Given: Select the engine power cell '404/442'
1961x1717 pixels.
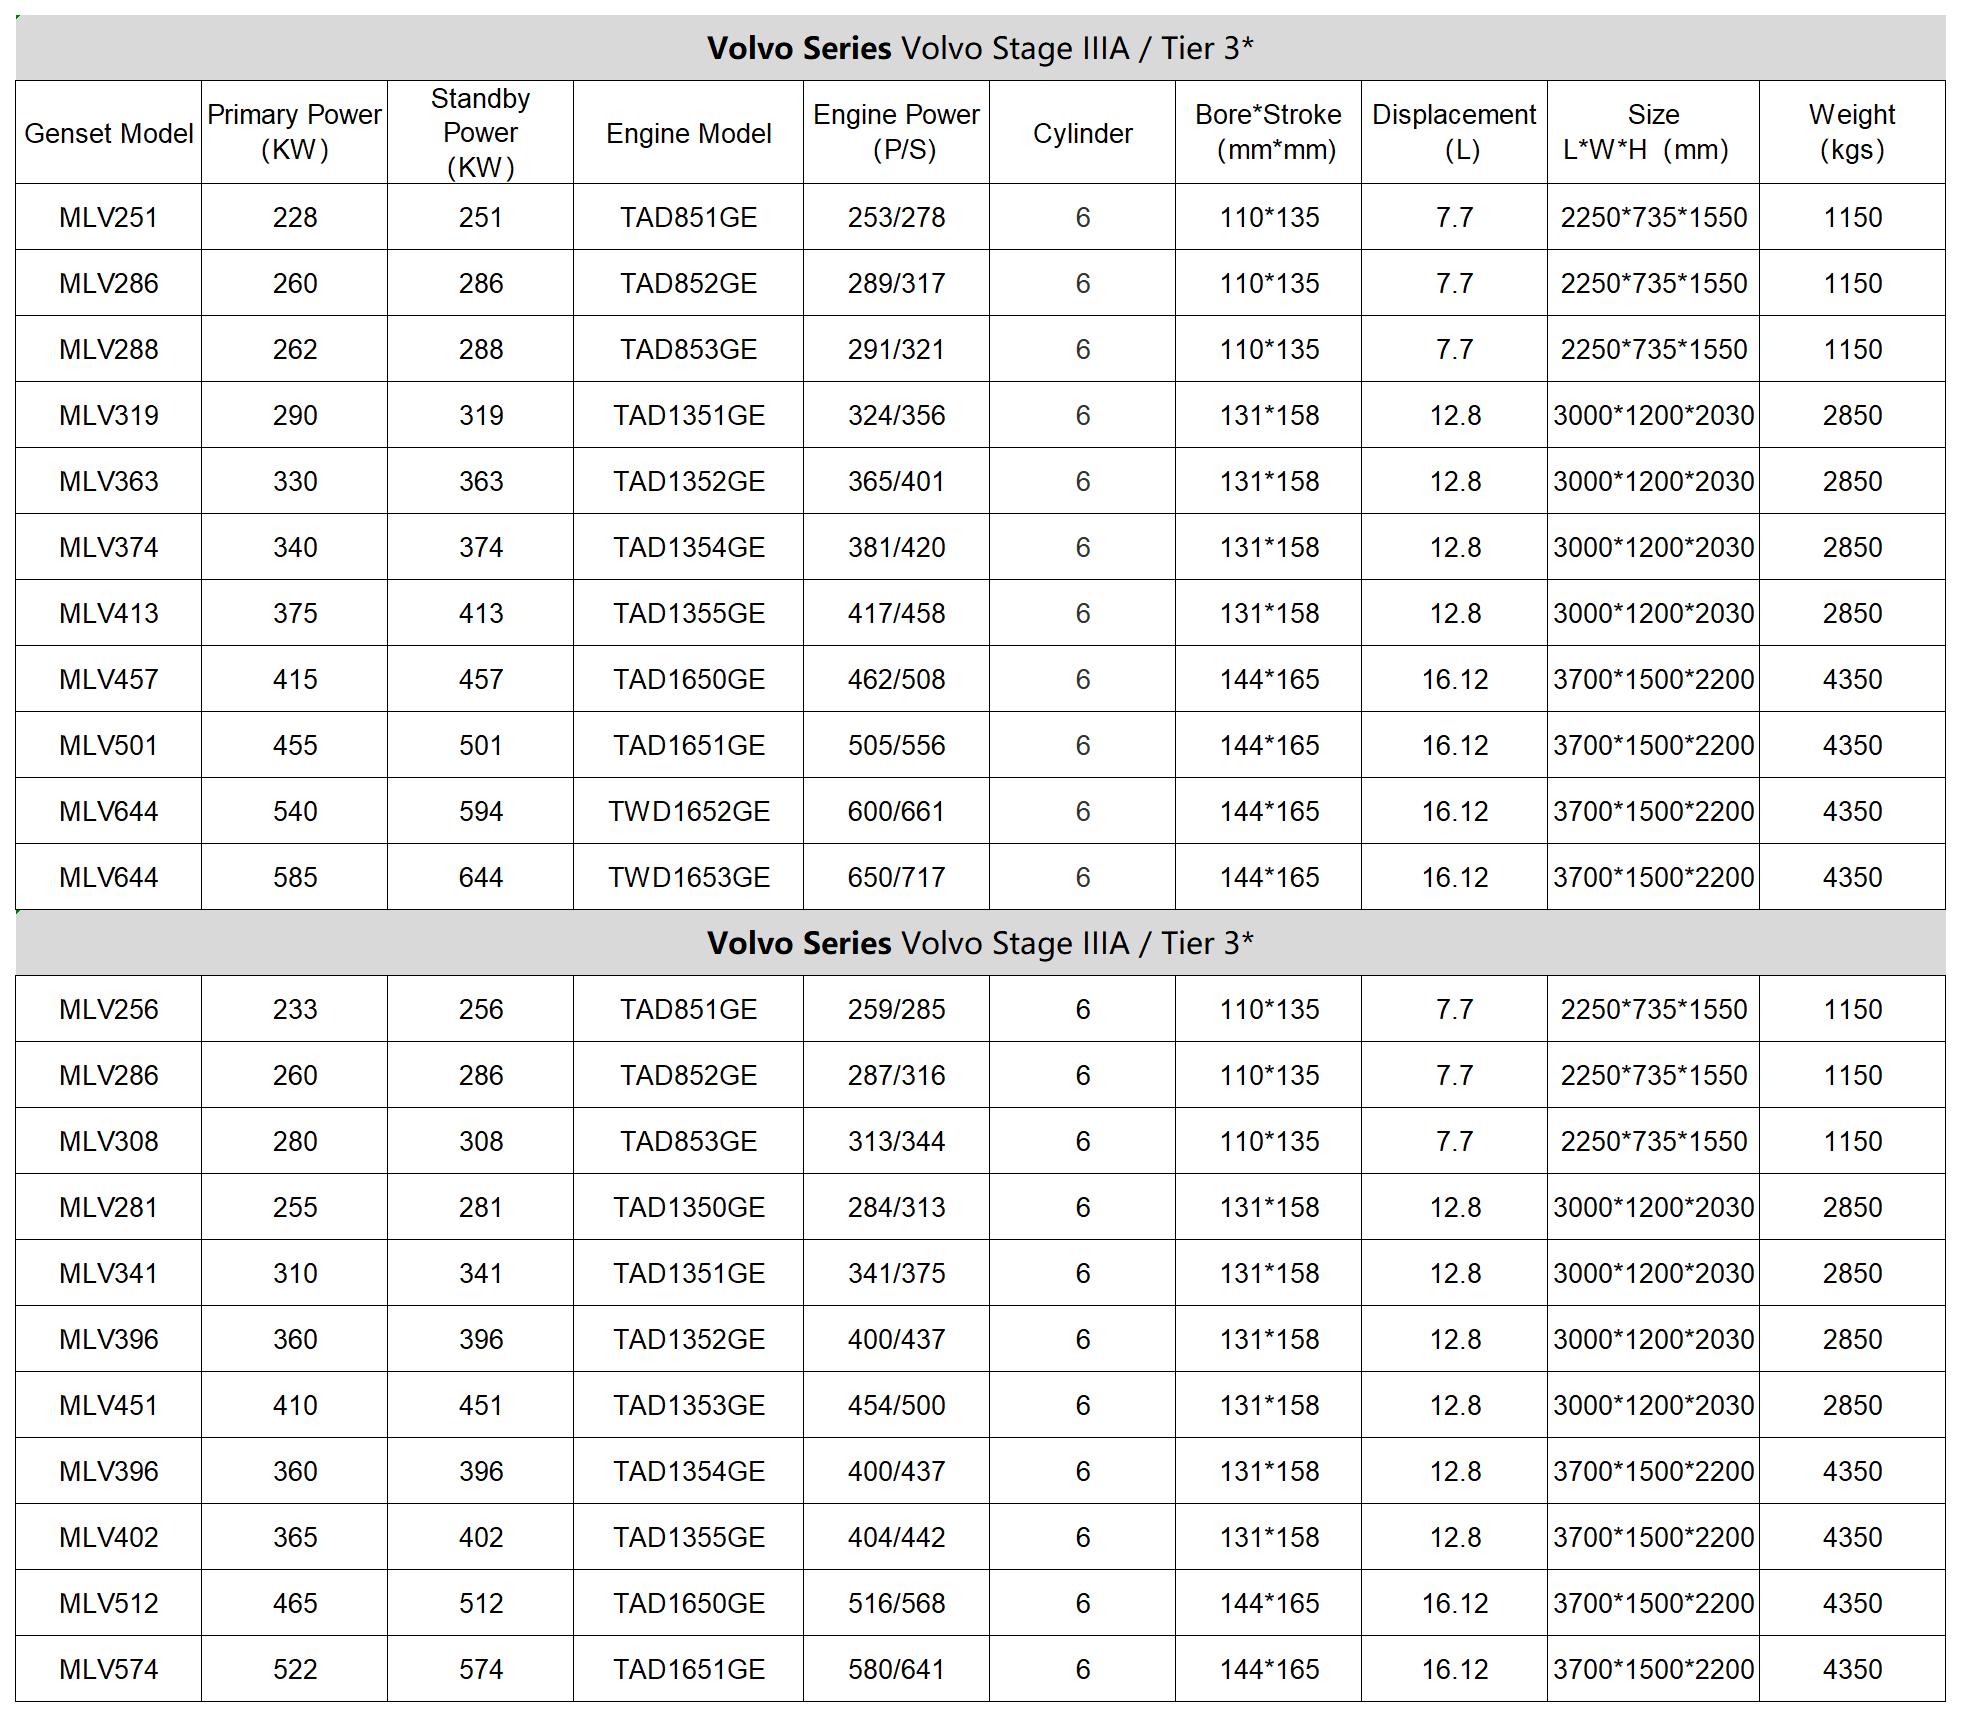Looking at the screenshot, I should click(x=896, y=1537).
